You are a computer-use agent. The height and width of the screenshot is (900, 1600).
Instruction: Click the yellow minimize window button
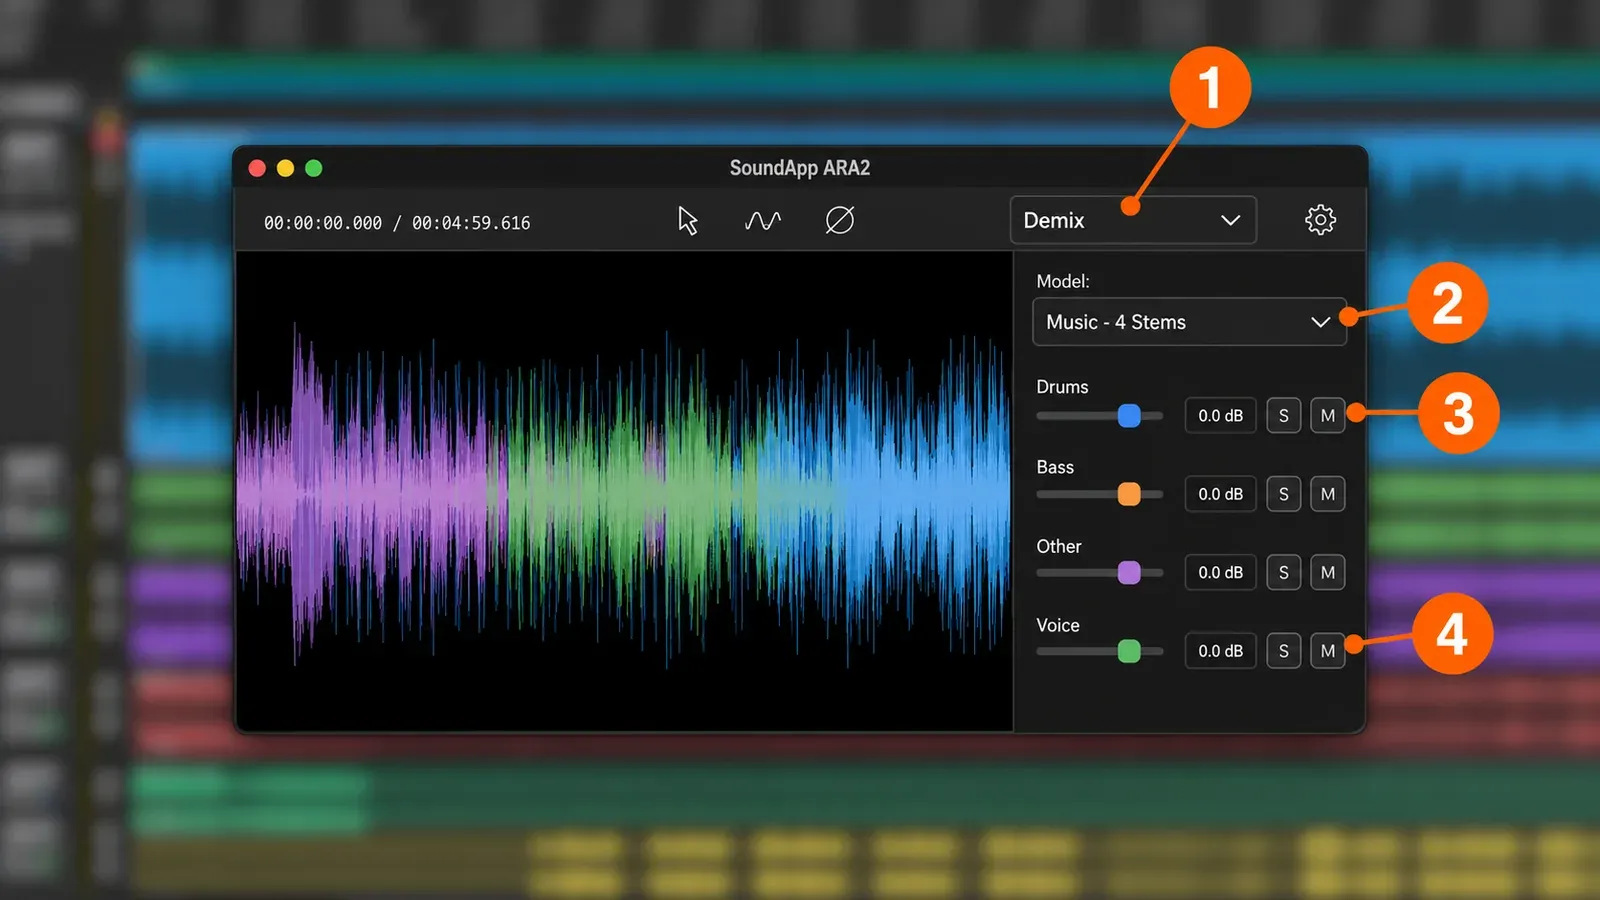click(x=285, y=168)
